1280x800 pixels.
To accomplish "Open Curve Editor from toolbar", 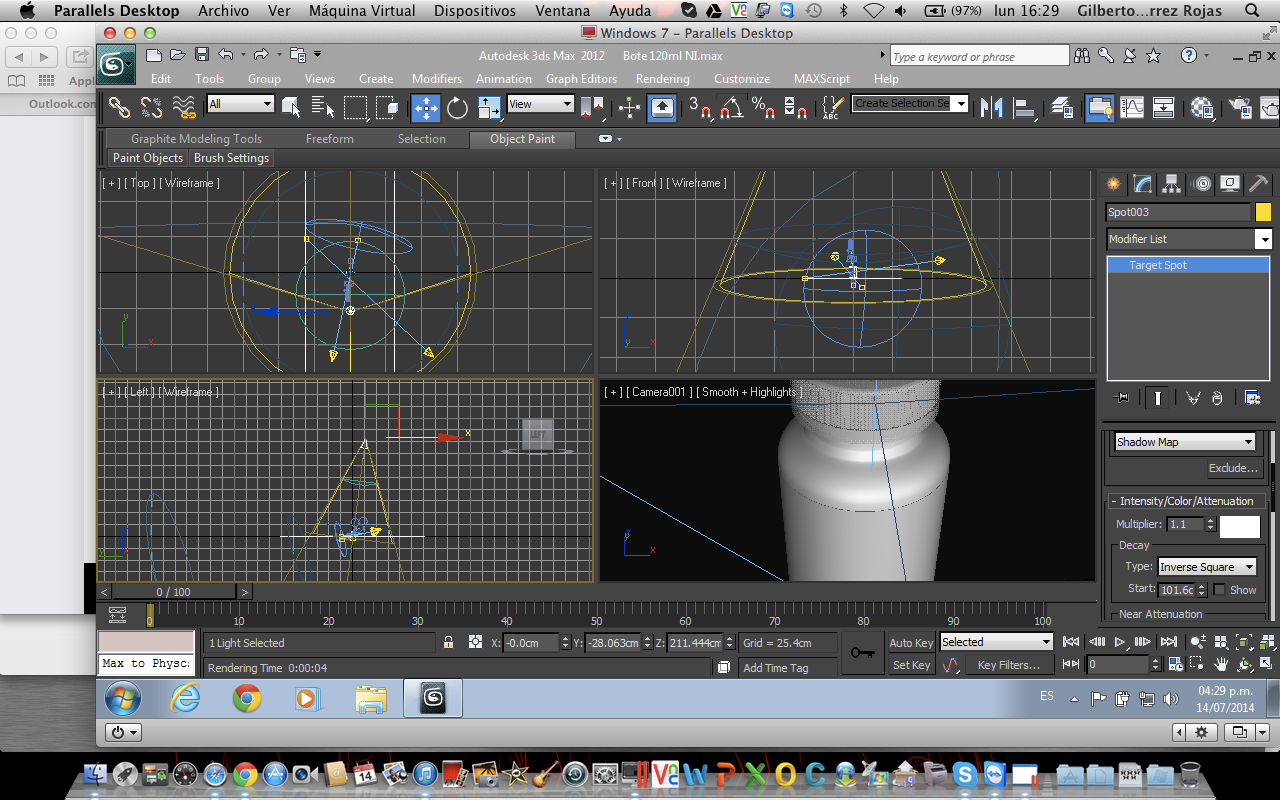I will pyautogui.click(x=1132, y=106).
